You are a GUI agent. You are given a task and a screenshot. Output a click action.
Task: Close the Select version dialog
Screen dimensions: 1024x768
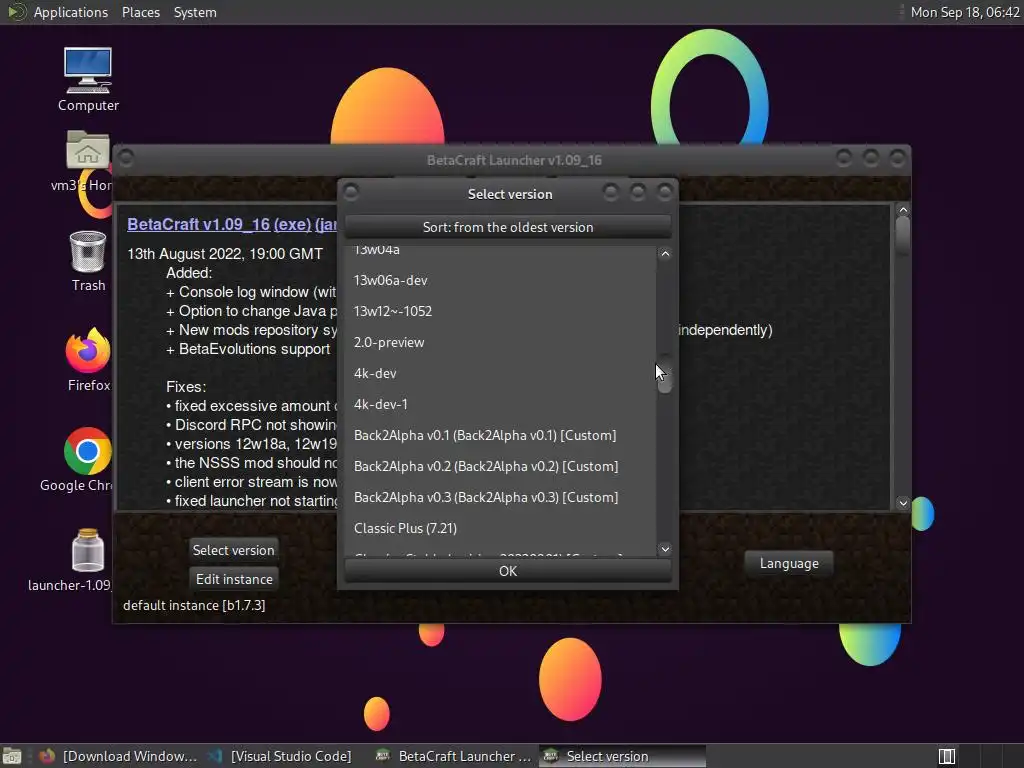(x=664, y=192)
